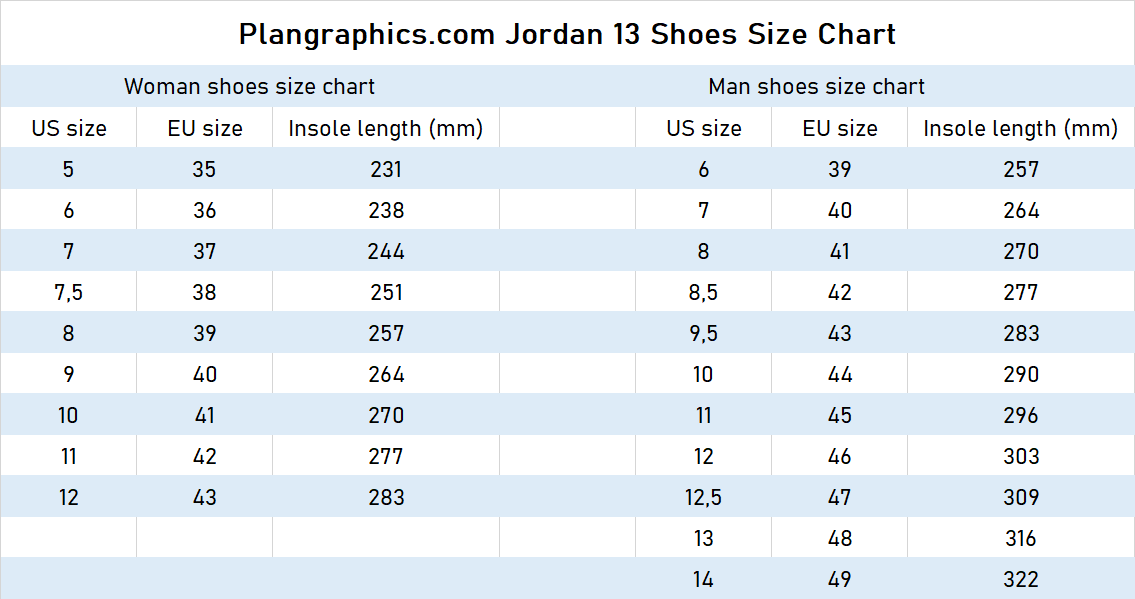Select the man EU size 49 cell

(x=839, y=579)
